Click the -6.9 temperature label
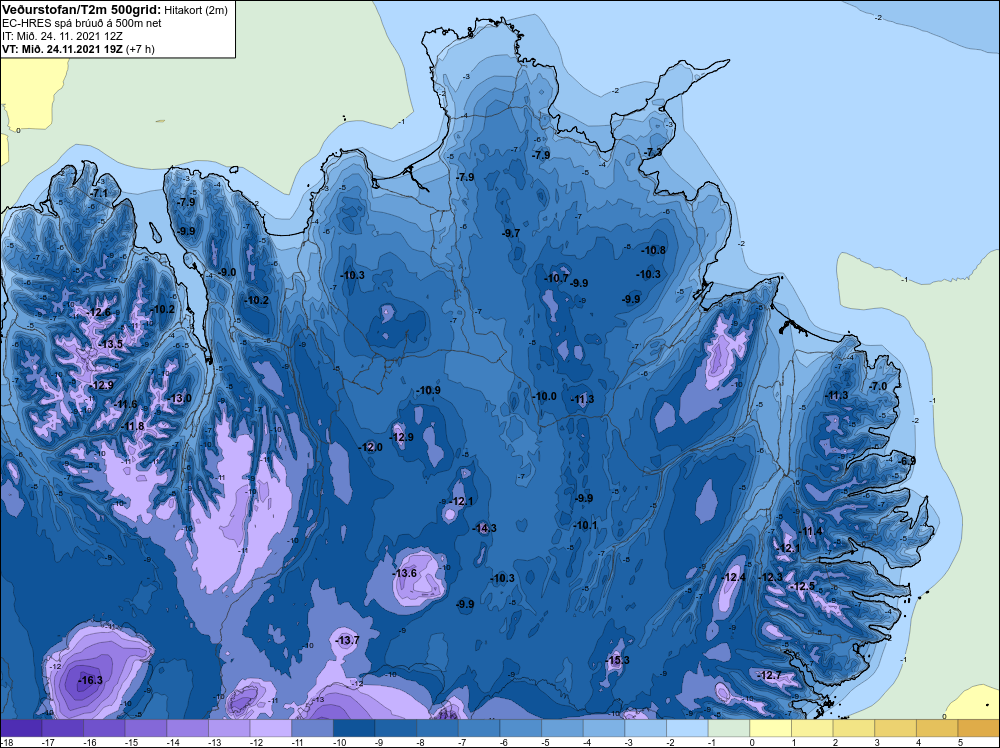The height and width of the screenshot is (748, 1000). [x=907, y=461]
